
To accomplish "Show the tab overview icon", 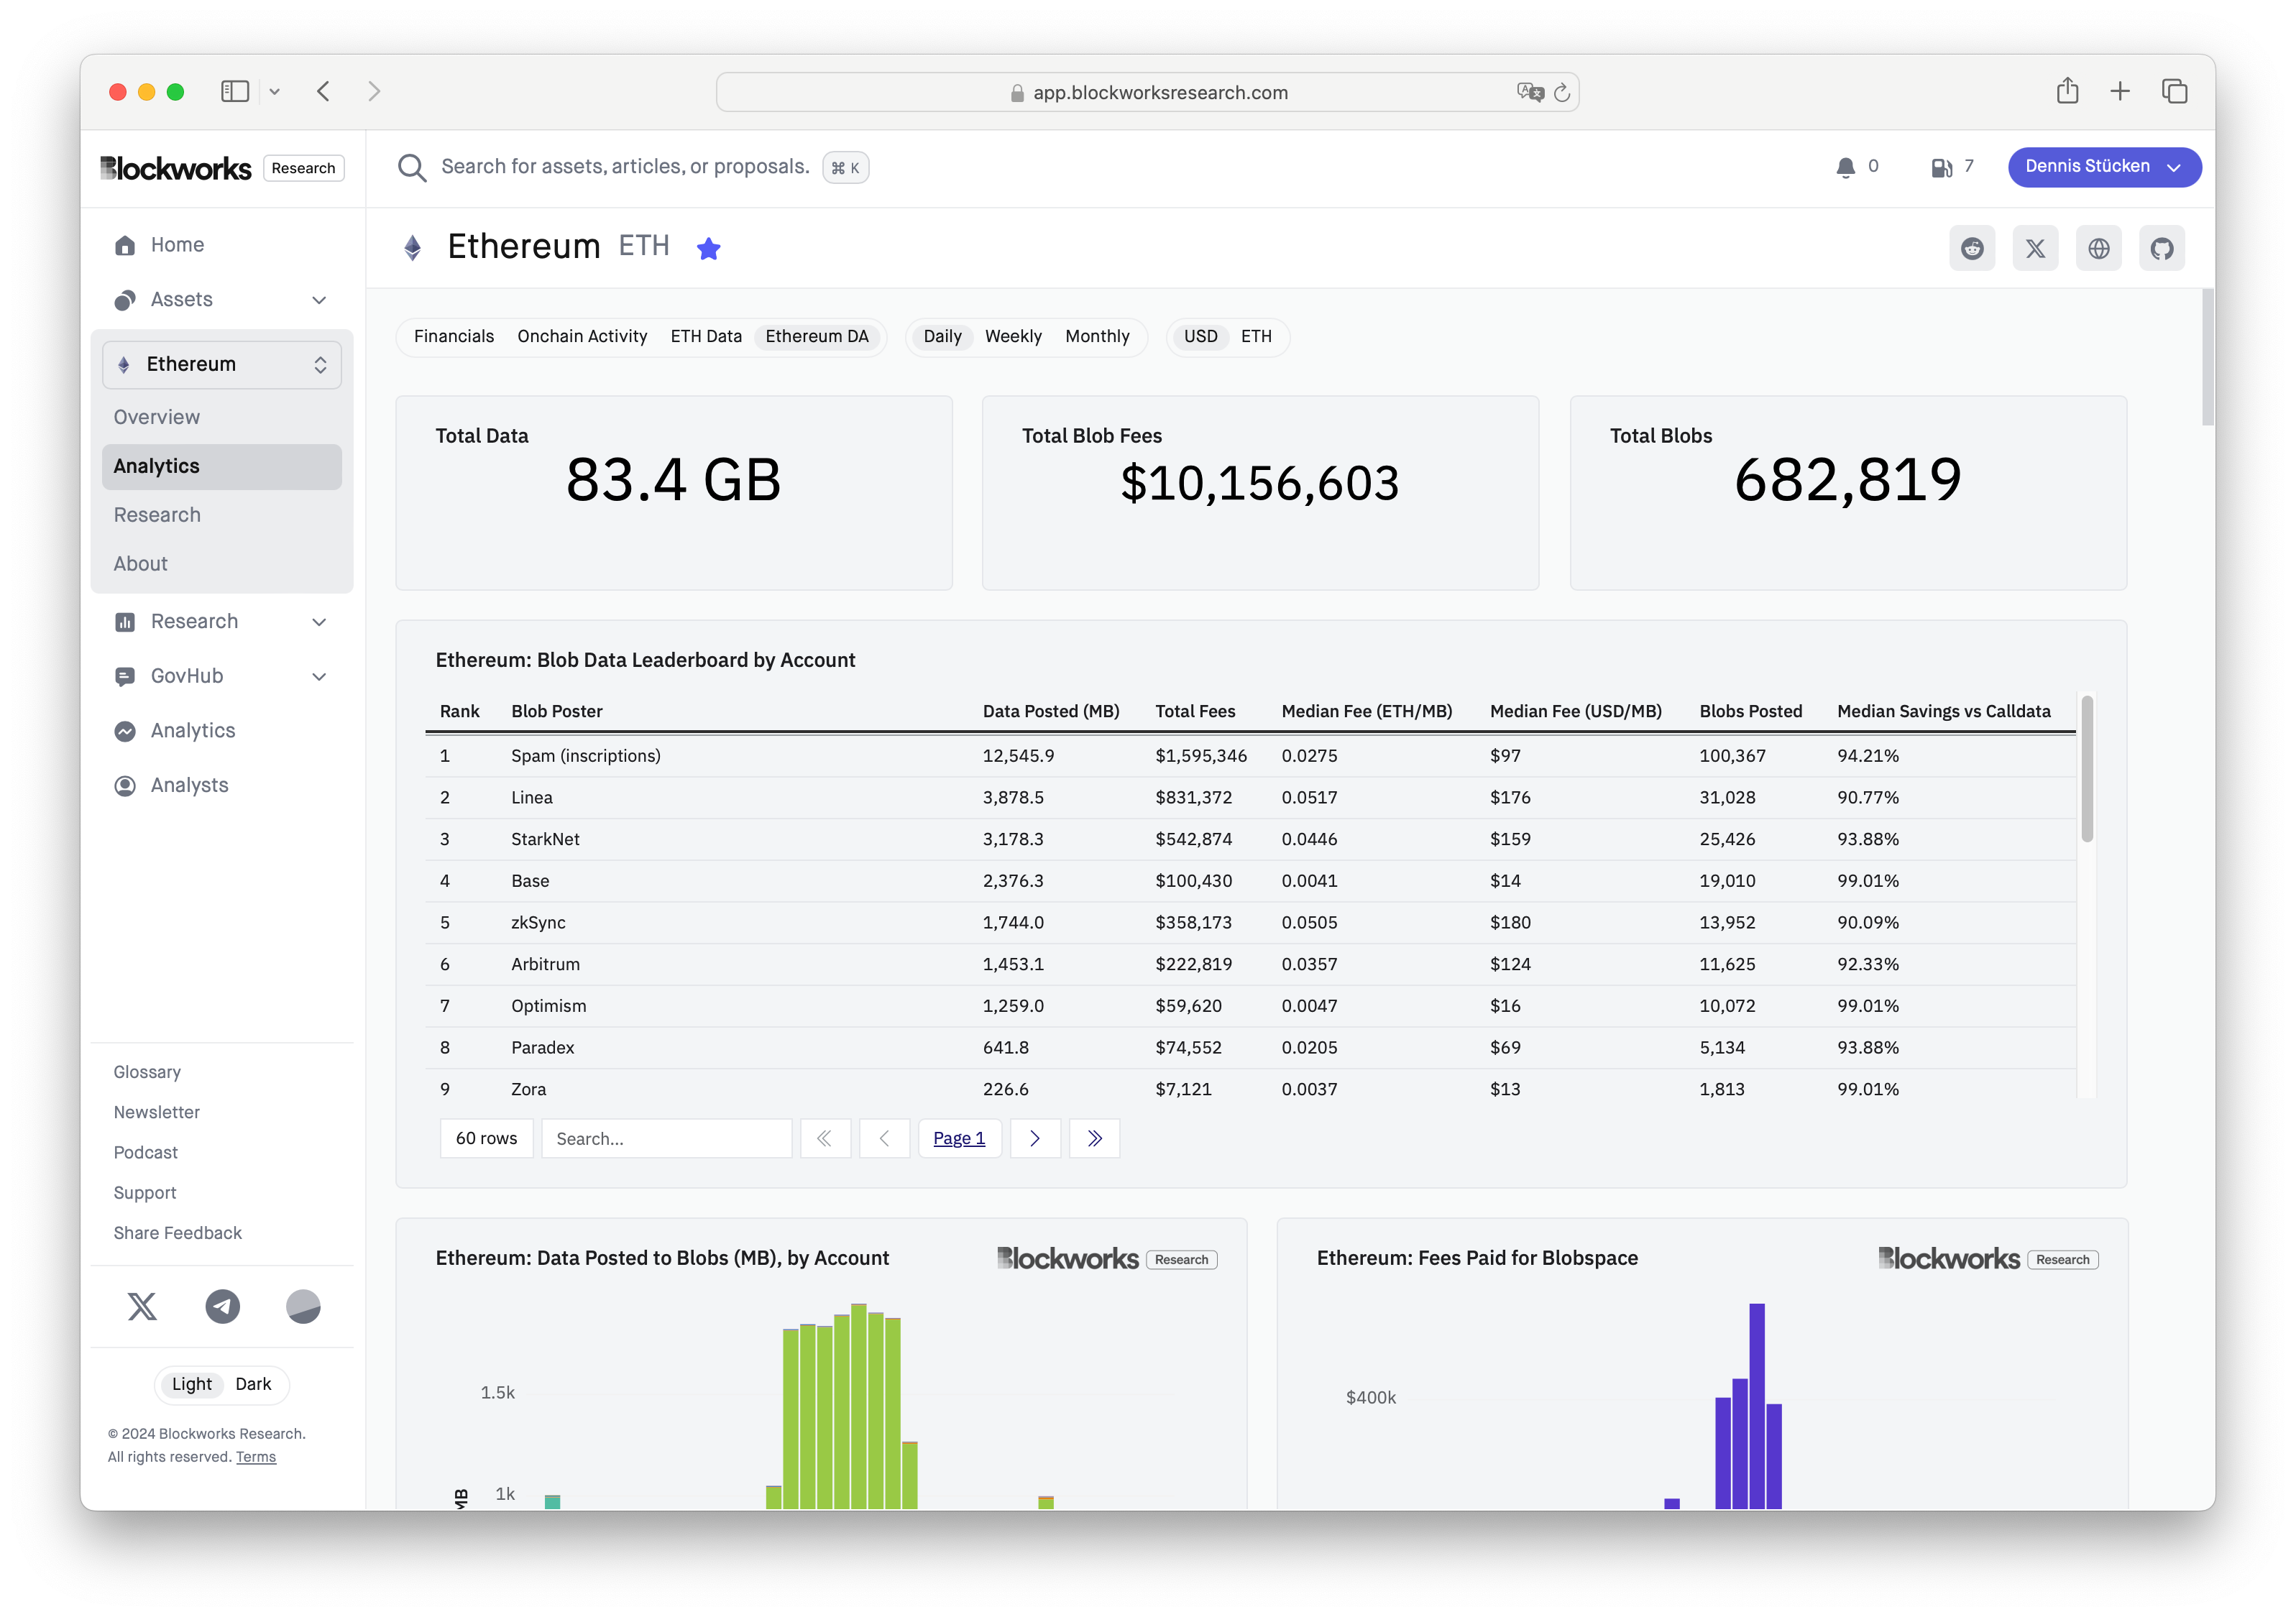I will 2174,92.
